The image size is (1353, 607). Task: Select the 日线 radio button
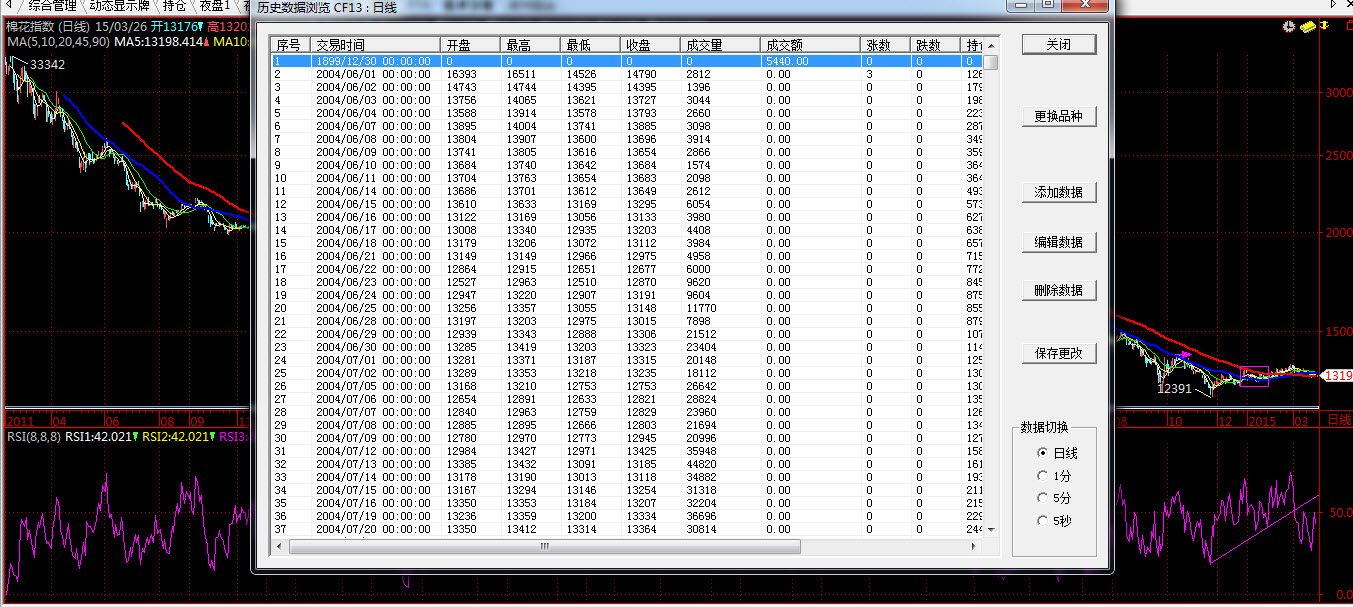pyautogui.click(x=1044, y=453)
